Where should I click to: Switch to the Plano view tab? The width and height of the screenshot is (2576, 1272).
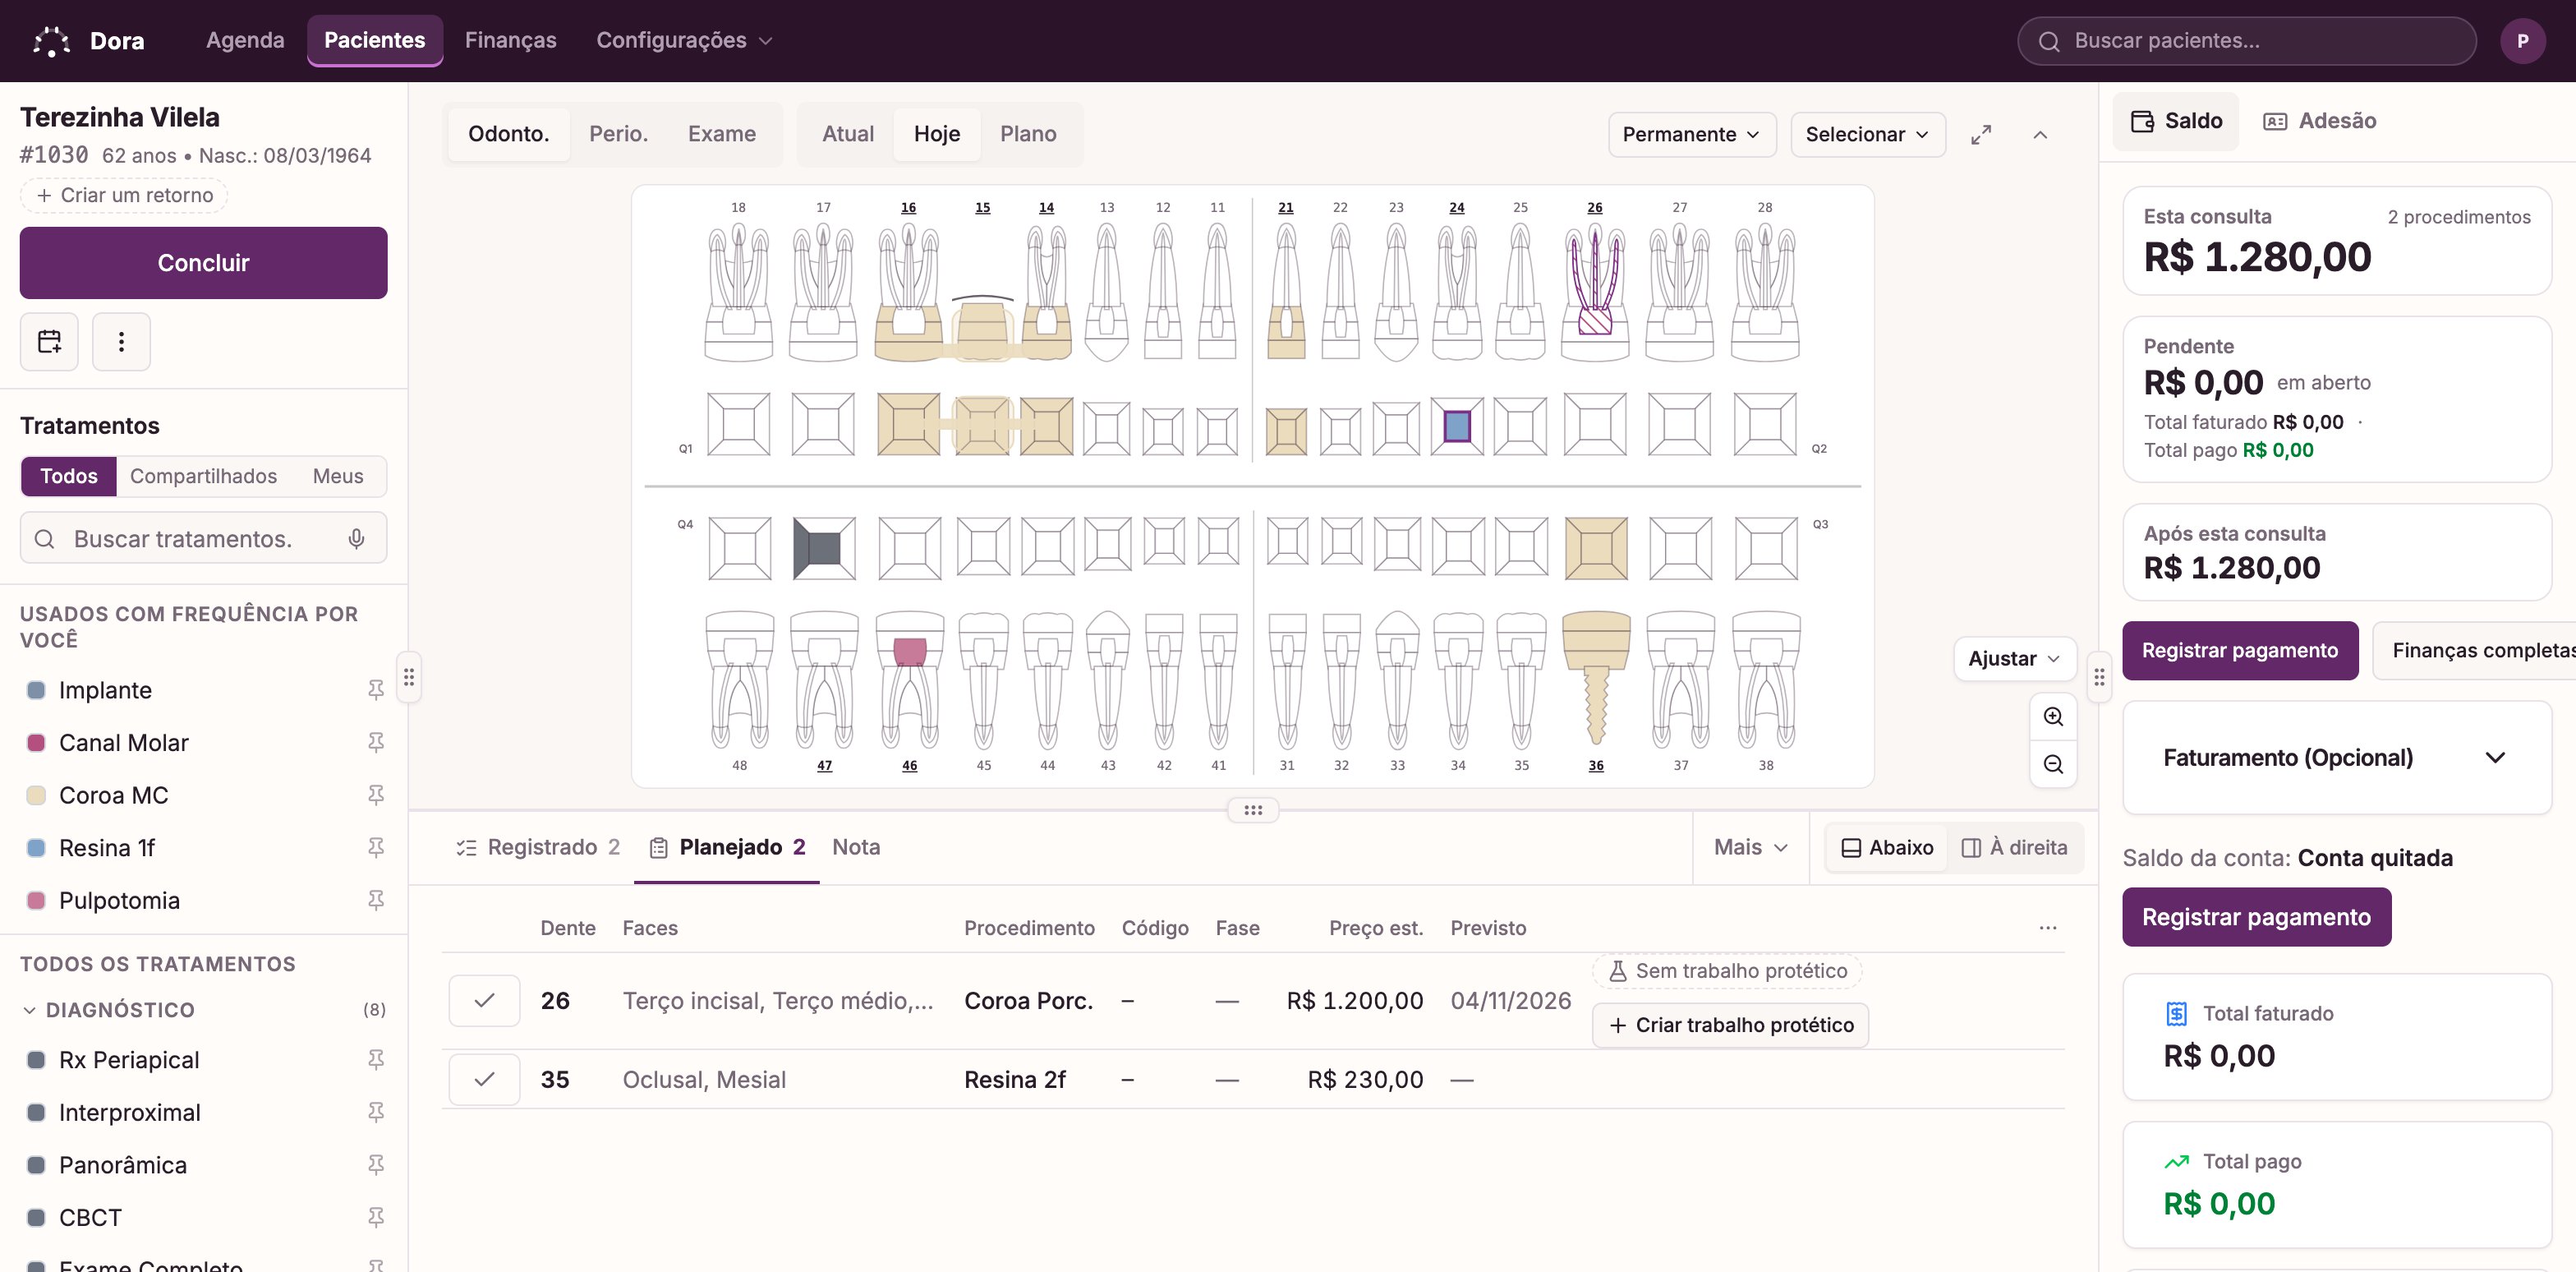click(x=1028, y=135)
